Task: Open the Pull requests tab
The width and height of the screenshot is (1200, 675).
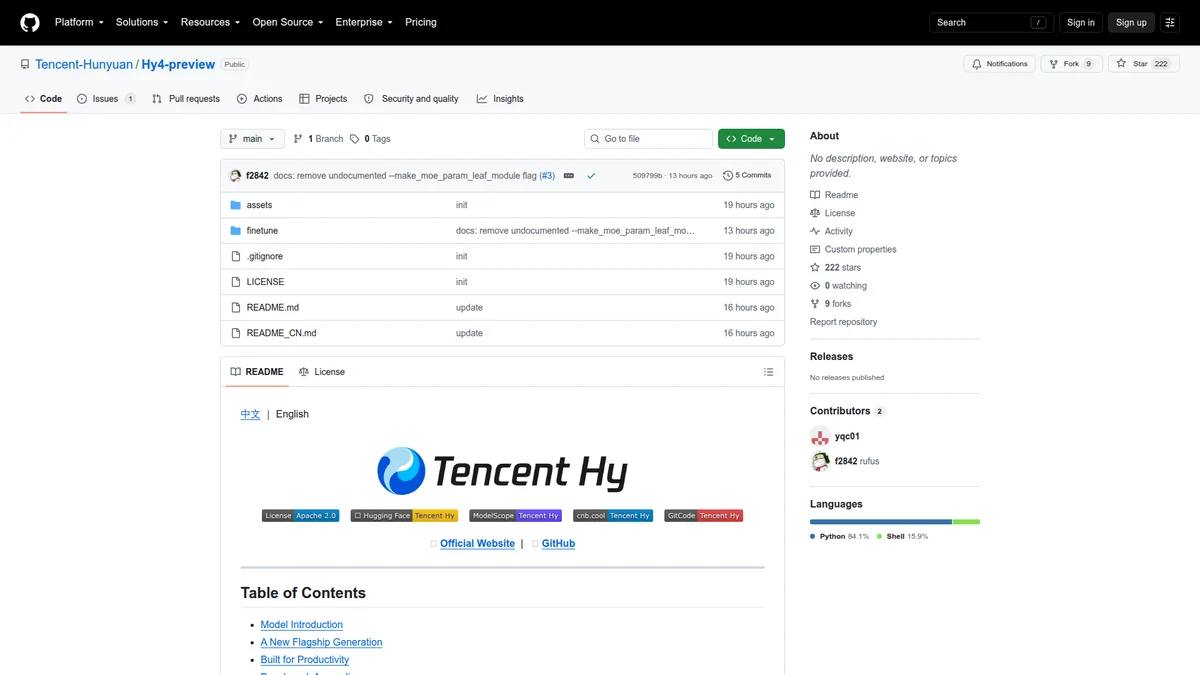Action: (186, 99)
